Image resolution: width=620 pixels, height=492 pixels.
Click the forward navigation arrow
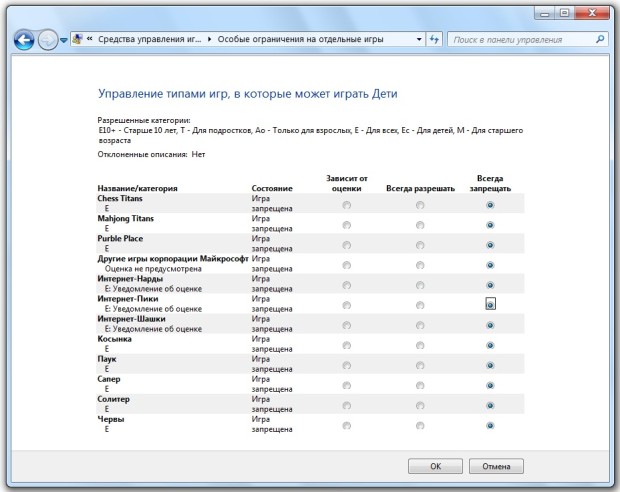(48, 40)
